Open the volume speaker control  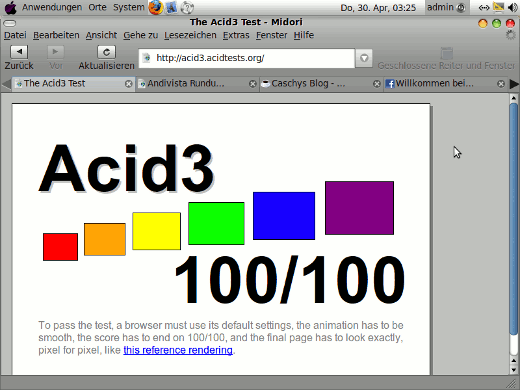click(x=512, y=7)
